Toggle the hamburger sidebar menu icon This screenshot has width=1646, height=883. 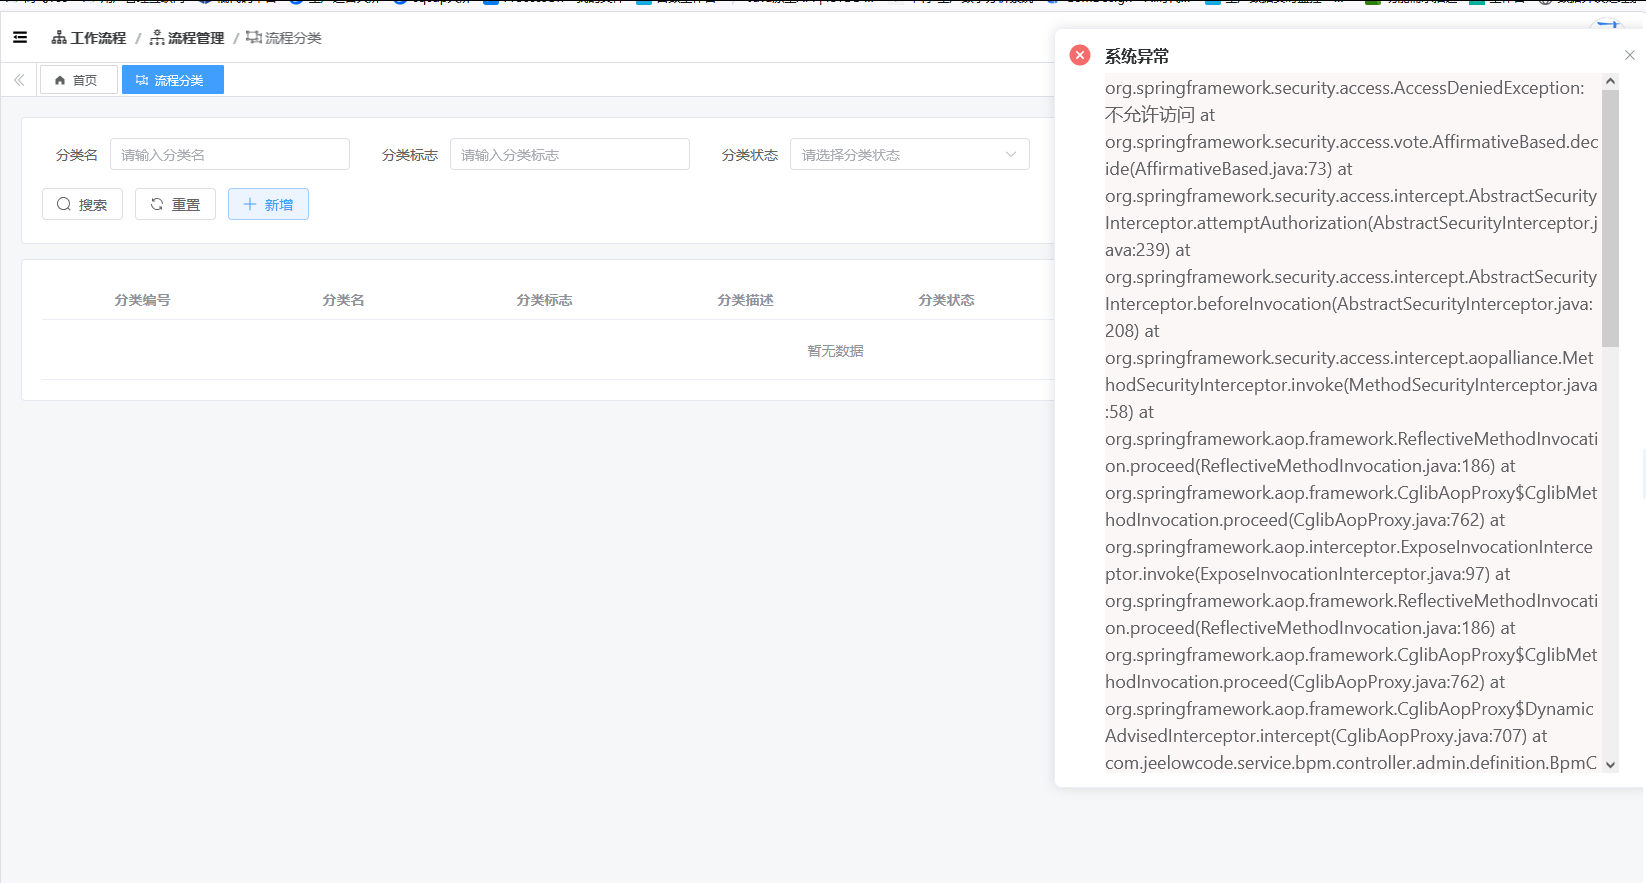(x=20, y=38)
